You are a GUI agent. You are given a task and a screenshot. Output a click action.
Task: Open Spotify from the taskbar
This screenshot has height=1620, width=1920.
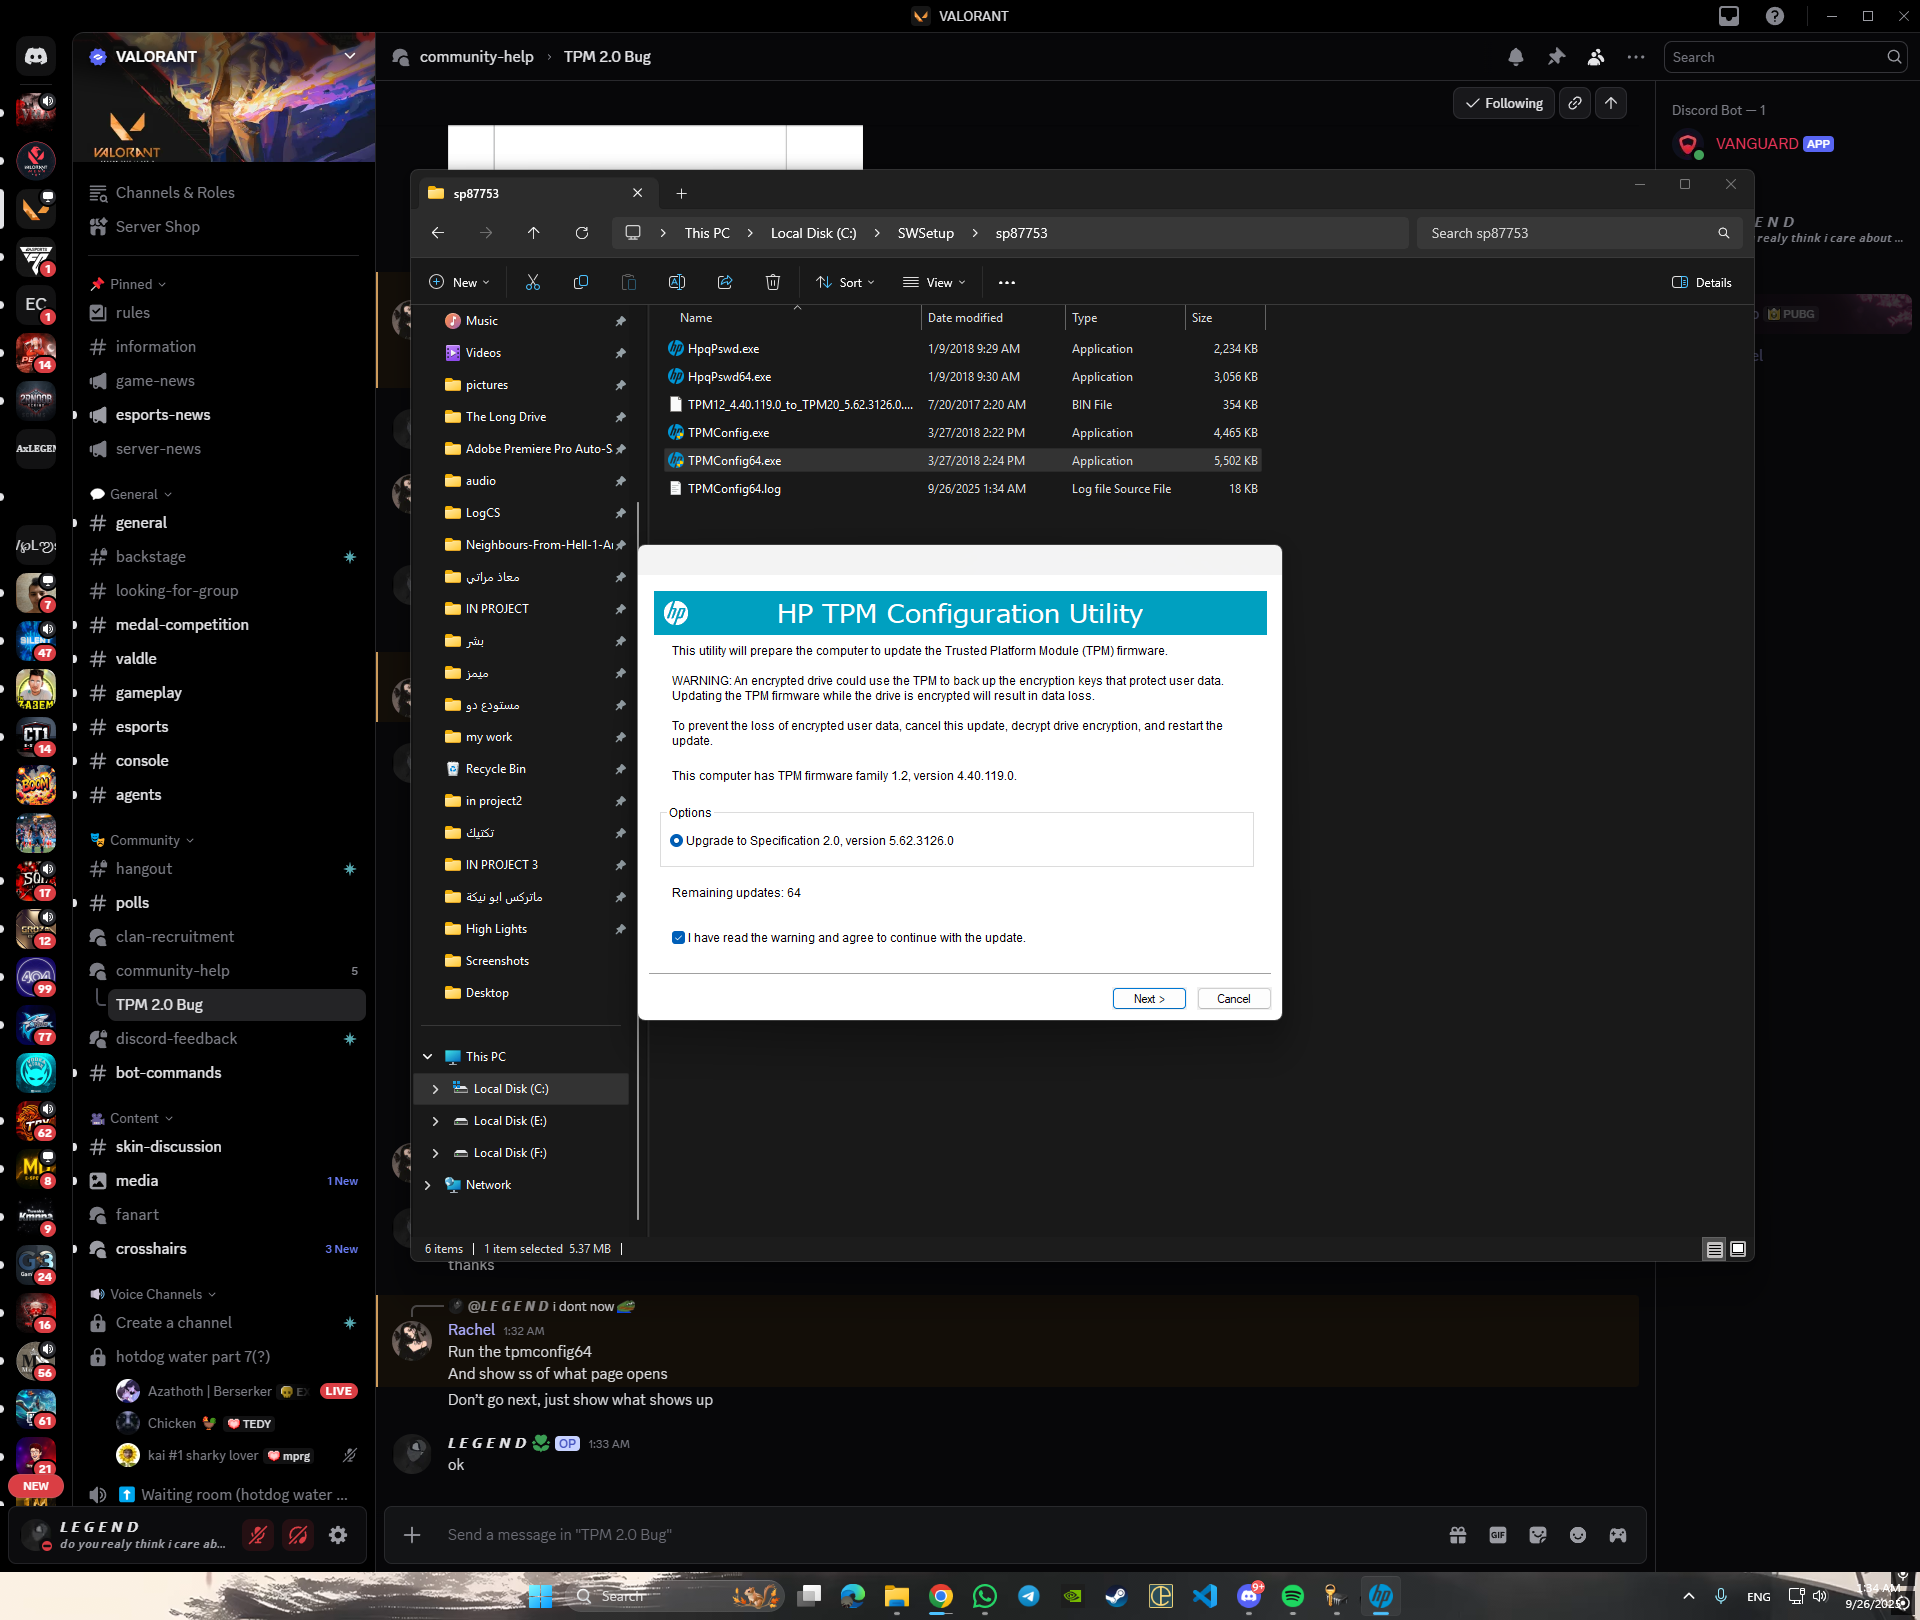coord(1292,1596)
